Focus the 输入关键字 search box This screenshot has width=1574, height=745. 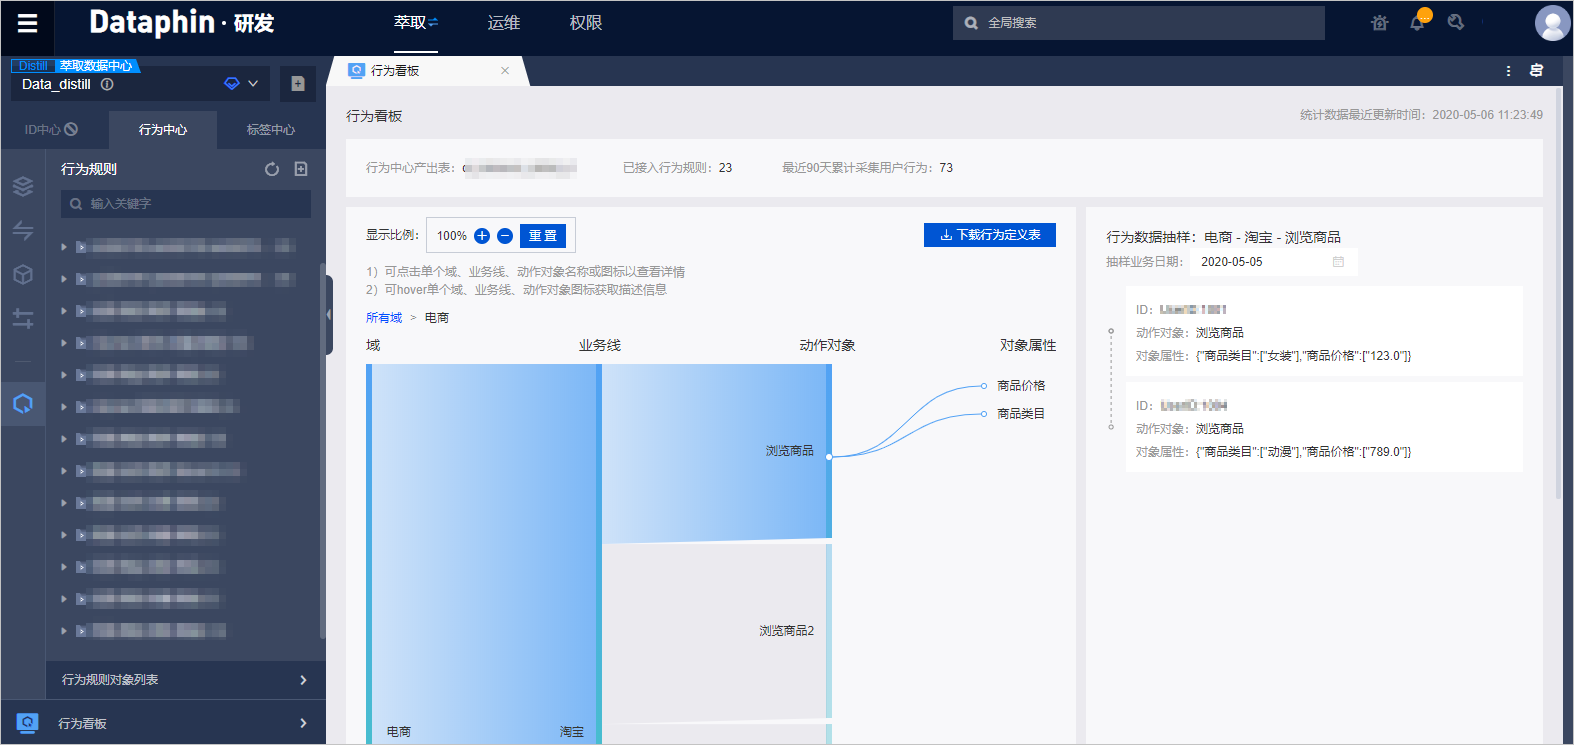[x=186, y=204]
